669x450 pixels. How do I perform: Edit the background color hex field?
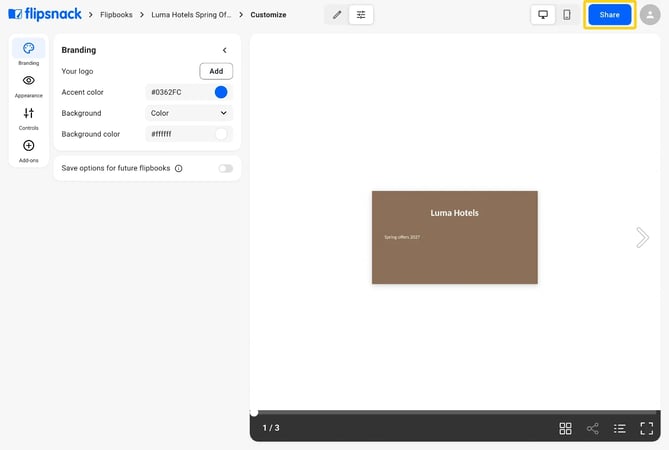point(178,134)
